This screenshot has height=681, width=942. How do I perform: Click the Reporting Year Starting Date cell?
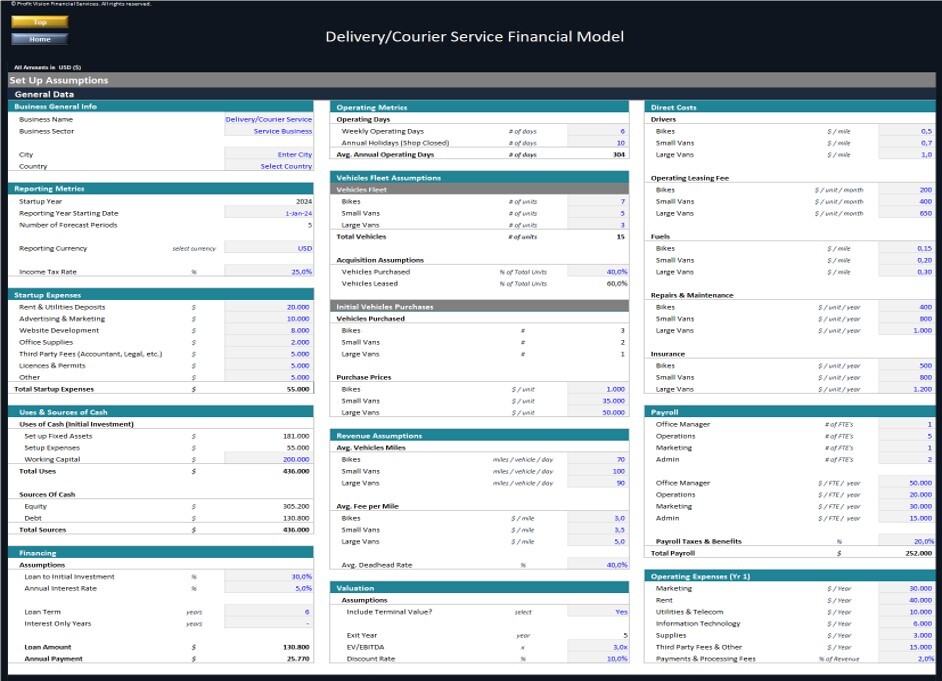coord(269,213)
